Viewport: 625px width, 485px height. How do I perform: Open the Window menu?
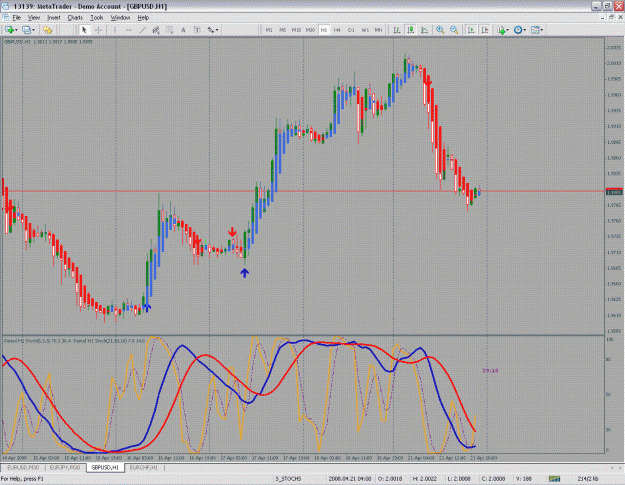click(x=120, y=18)
